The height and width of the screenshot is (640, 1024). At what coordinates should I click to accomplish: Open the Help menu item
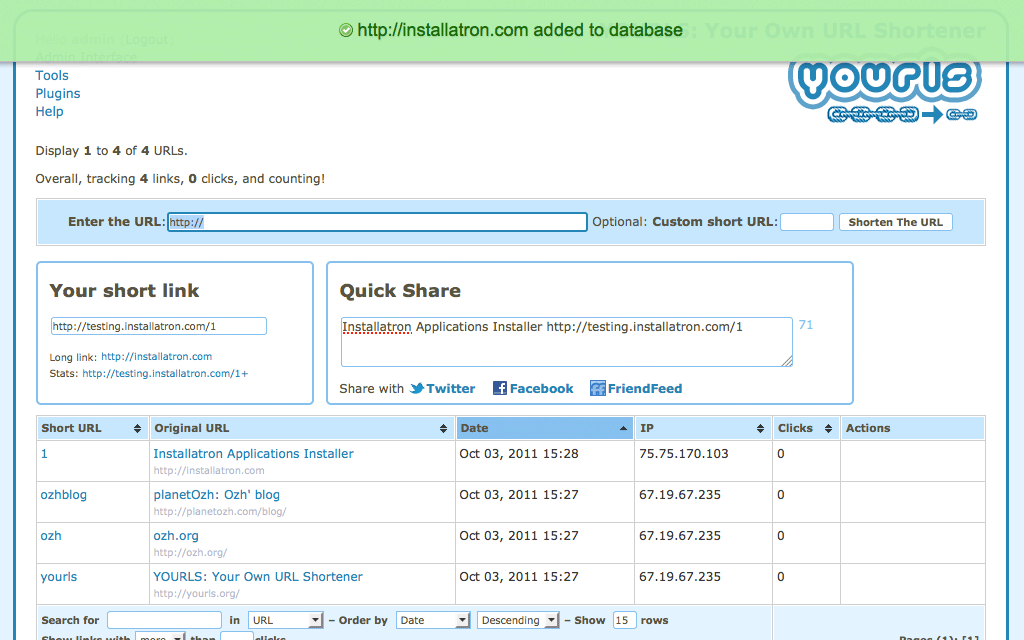(x=49, y=112)
